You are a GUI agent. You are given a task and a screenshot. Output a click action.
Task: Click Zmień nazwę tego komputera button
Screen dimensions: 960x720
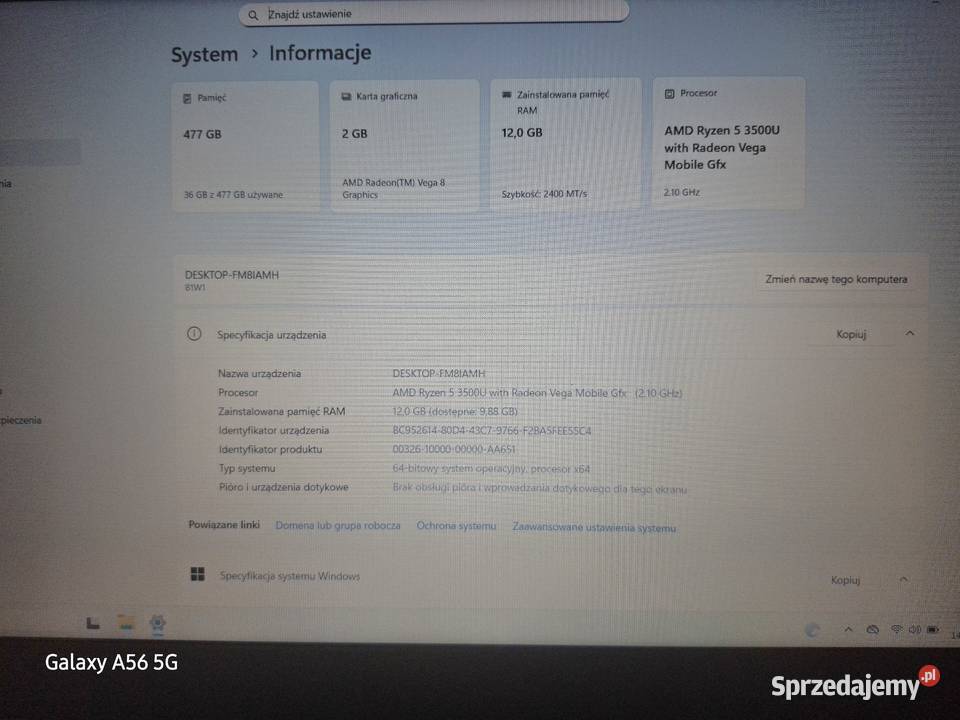coord(836,280)
